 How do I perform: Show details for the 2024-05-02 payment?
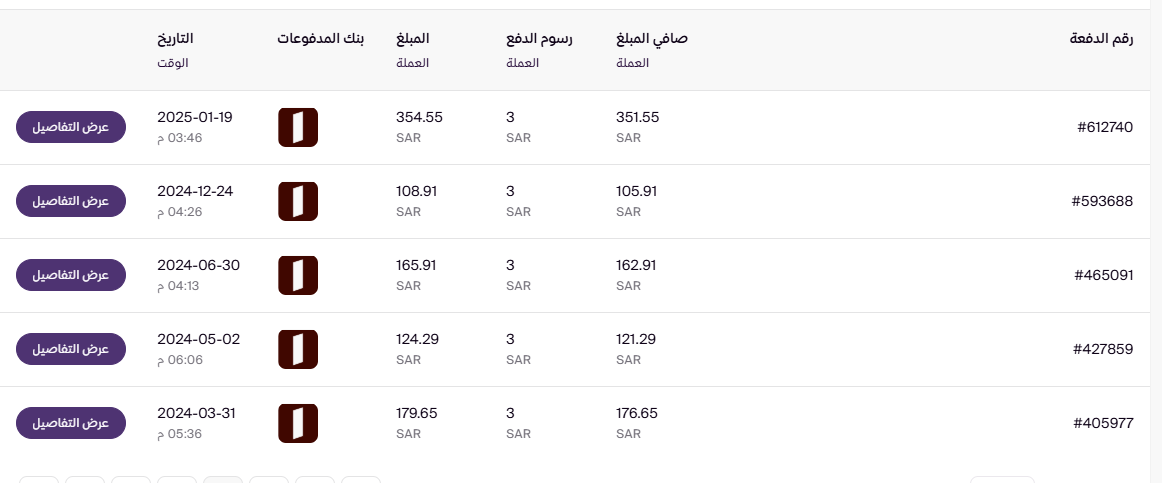tap(70, 349)
